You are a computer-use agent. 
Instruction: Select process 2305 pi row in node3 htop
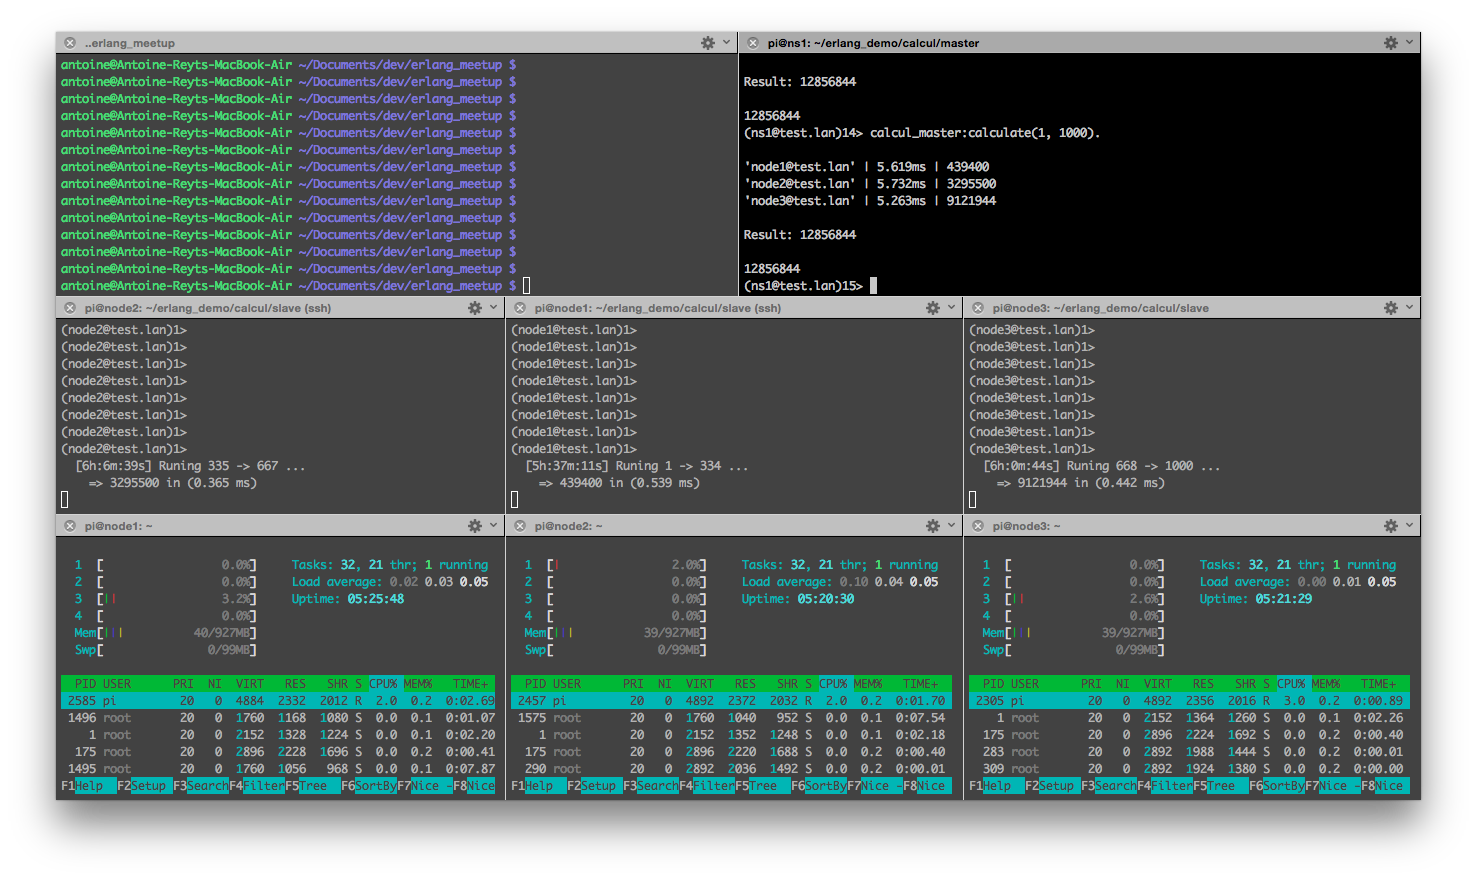coord(1188,701)
